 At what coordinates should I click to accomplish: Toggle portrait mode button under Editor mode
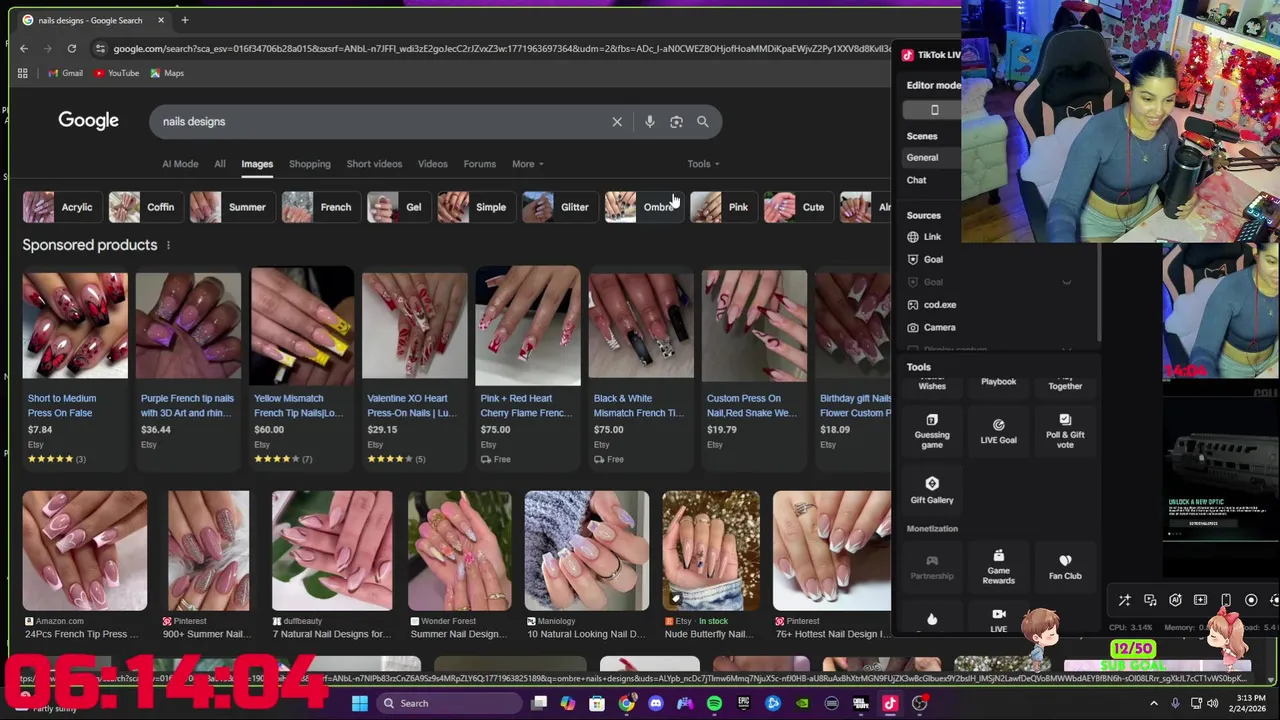coord(935,110)
